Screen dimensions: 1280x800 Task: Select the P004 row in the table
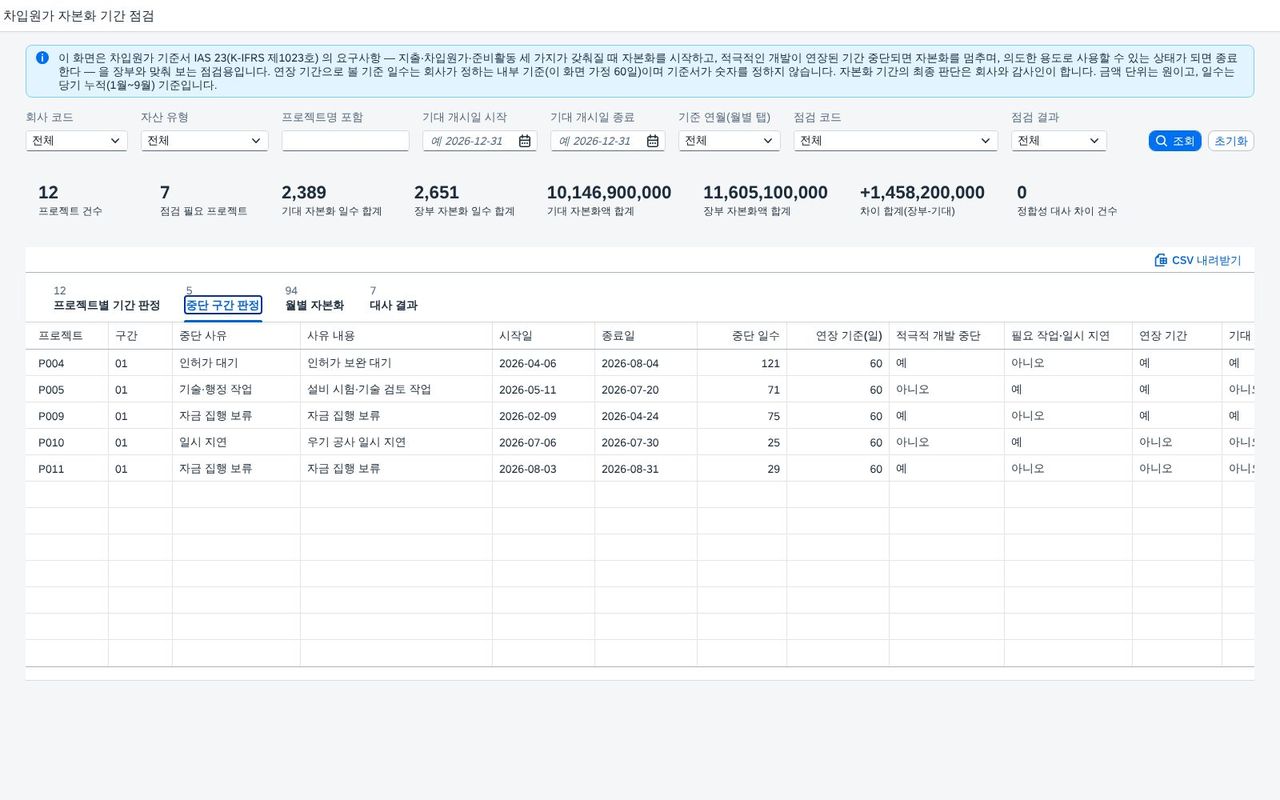point(640,363)
